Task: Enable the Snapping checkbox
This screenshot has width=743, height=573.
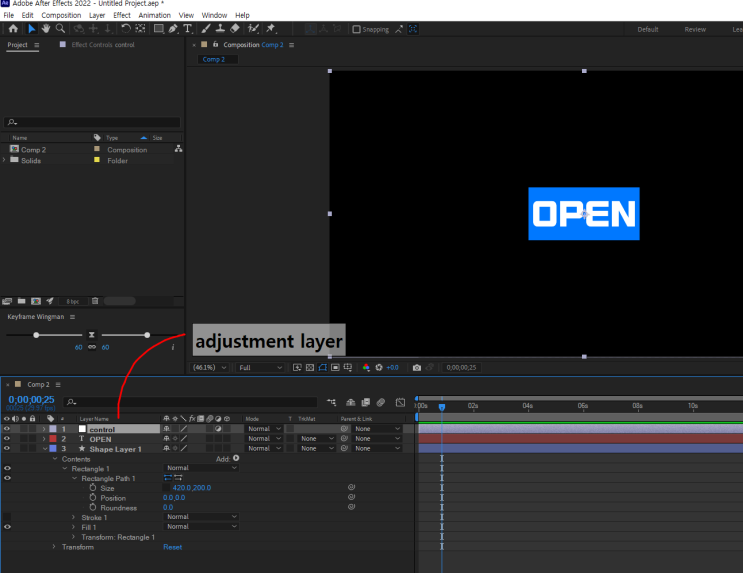Action: (357, 29)
